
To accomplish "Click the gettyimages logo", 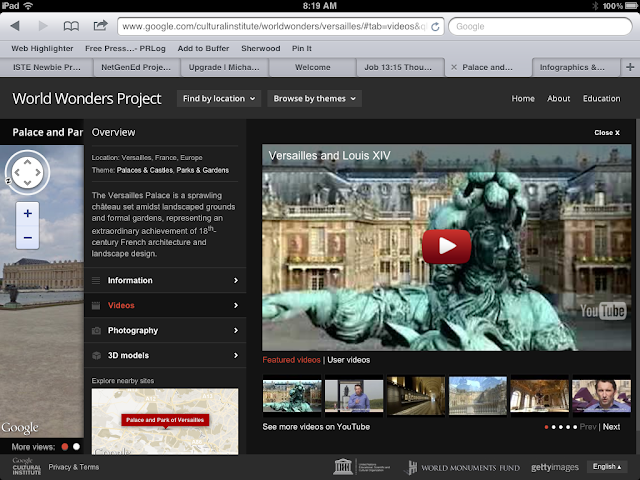I will click(x=555, y=467).
